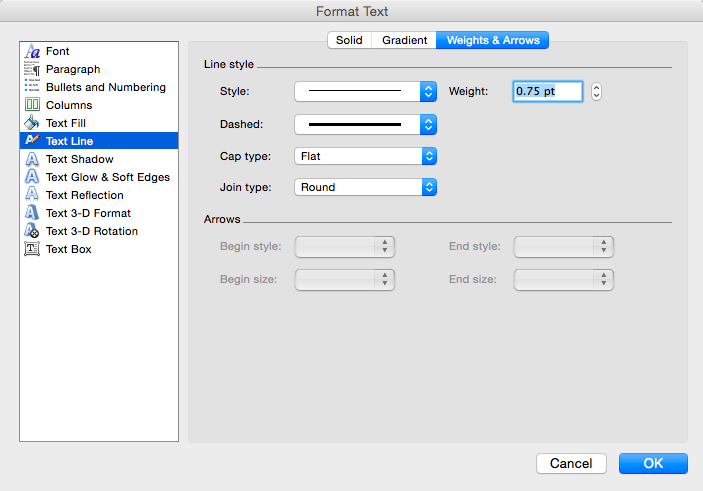Switch to the Solid tab
The image size is (703, 491).
click(349, 40)
